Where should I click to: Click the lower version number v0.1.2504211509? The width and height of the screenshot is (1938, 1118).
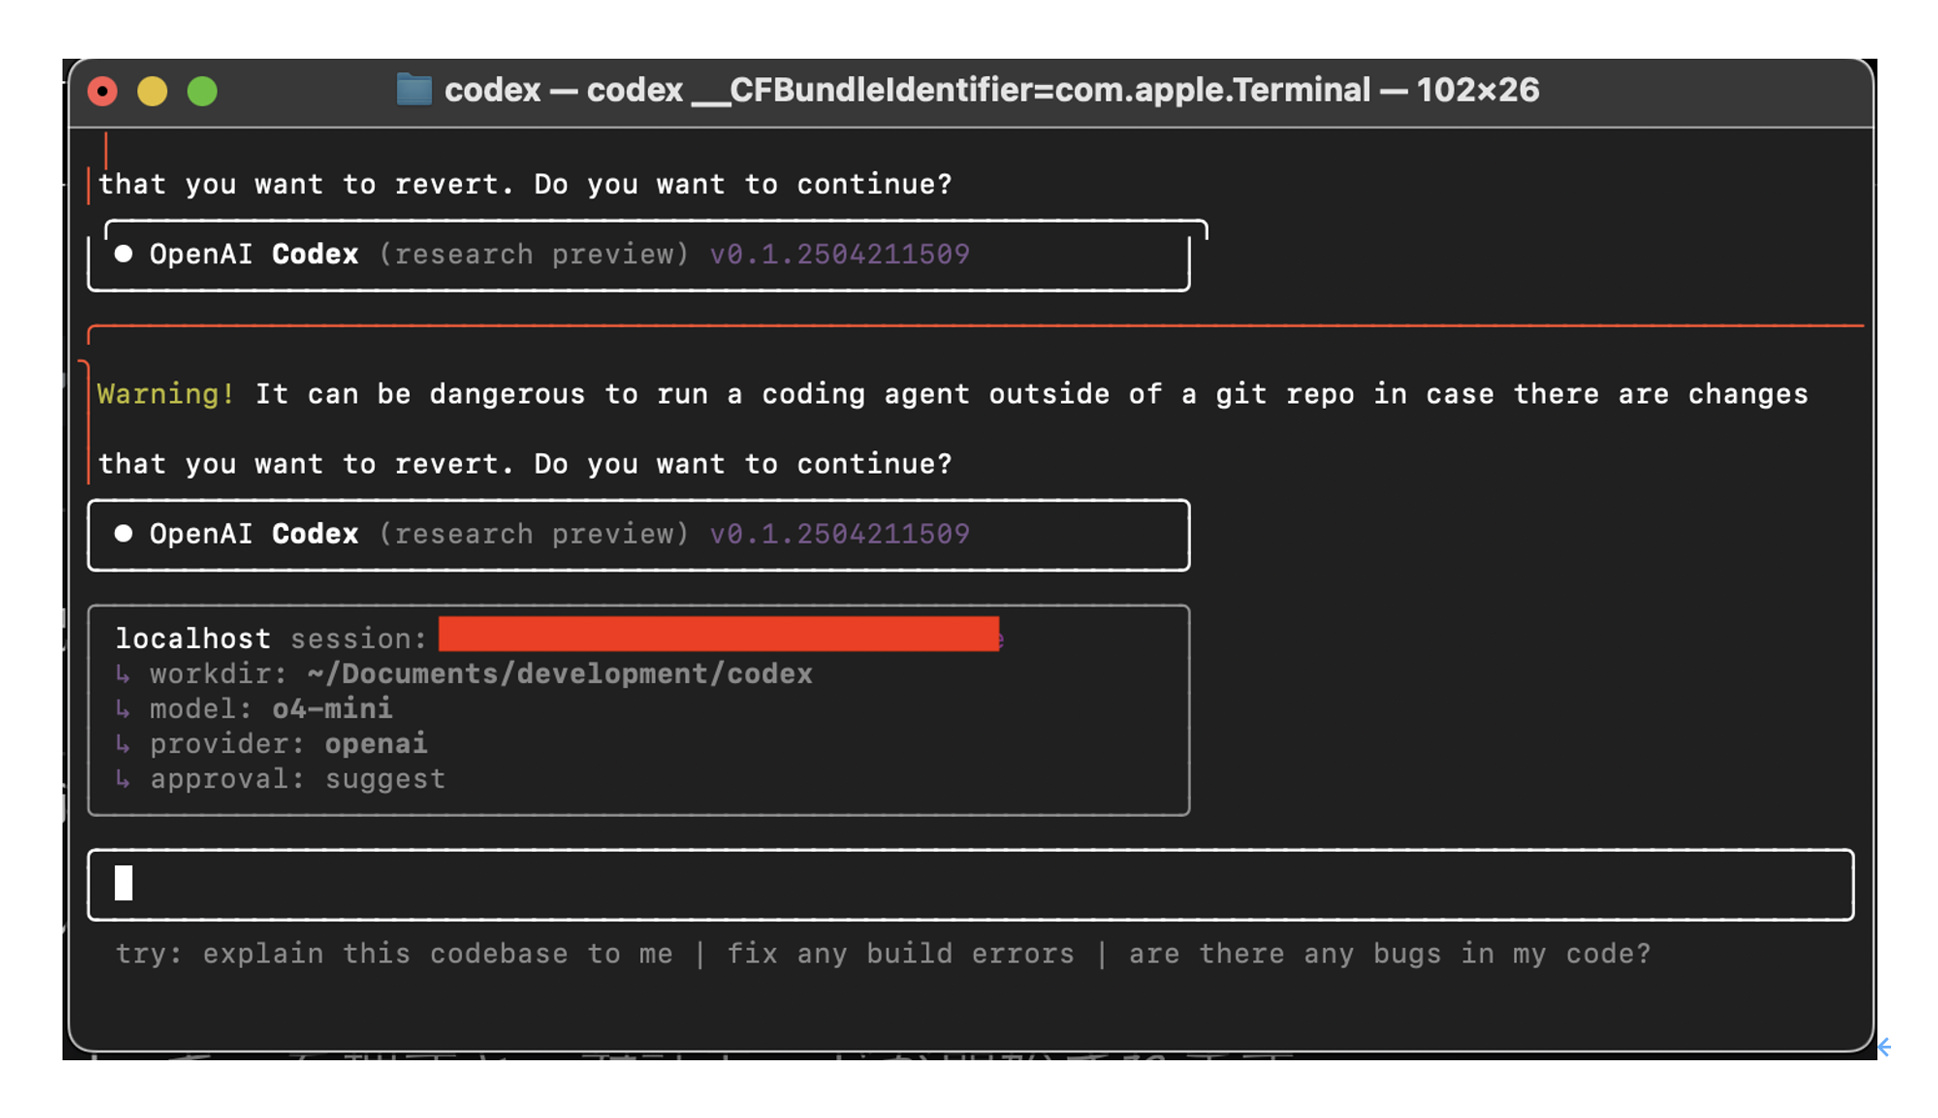pyautogui.click(x=839, y=534)
